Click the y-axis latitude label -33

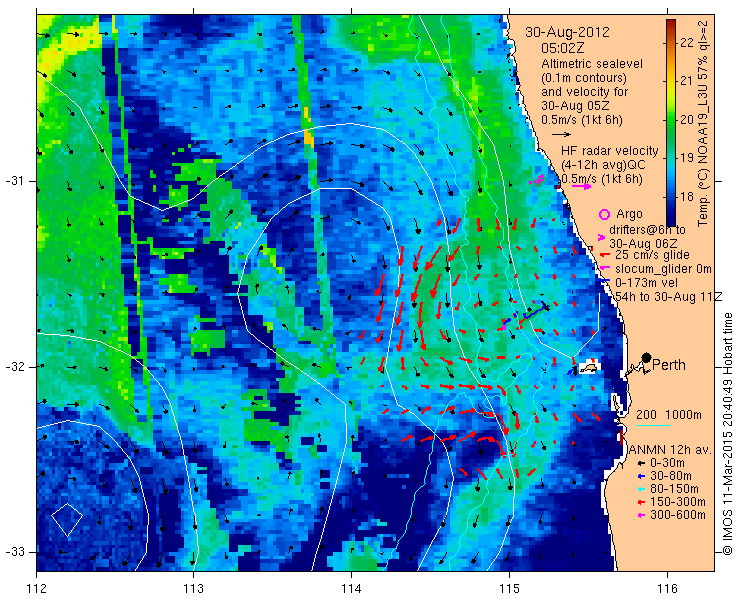(x=14, y=552)
